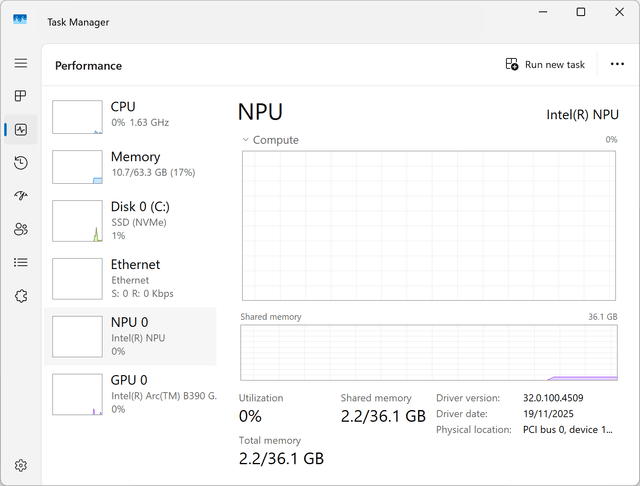640x486 pixels.
Task: Click the NPU 0 mini graph thumbnail
Action: coord(77,337)
